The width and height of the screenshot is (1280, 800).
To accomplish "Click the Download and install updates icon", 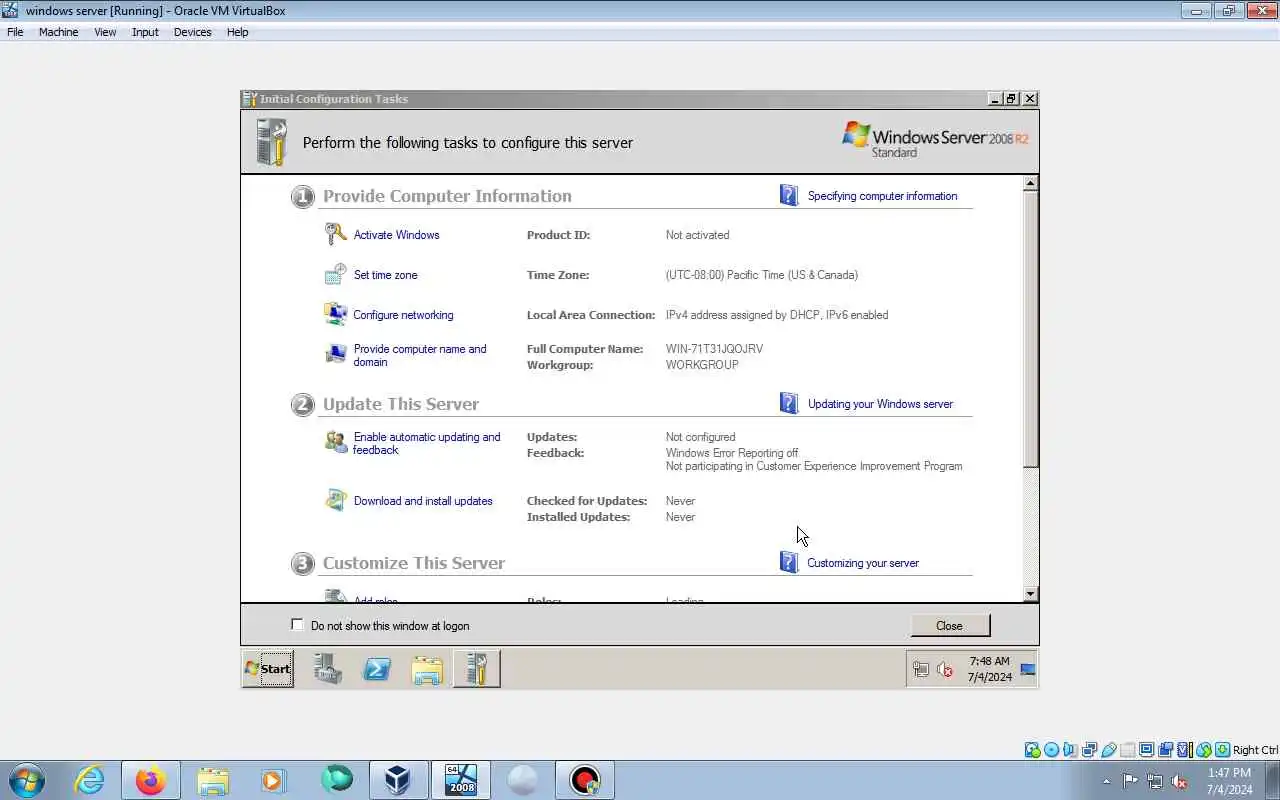I will tap(335, 500).
